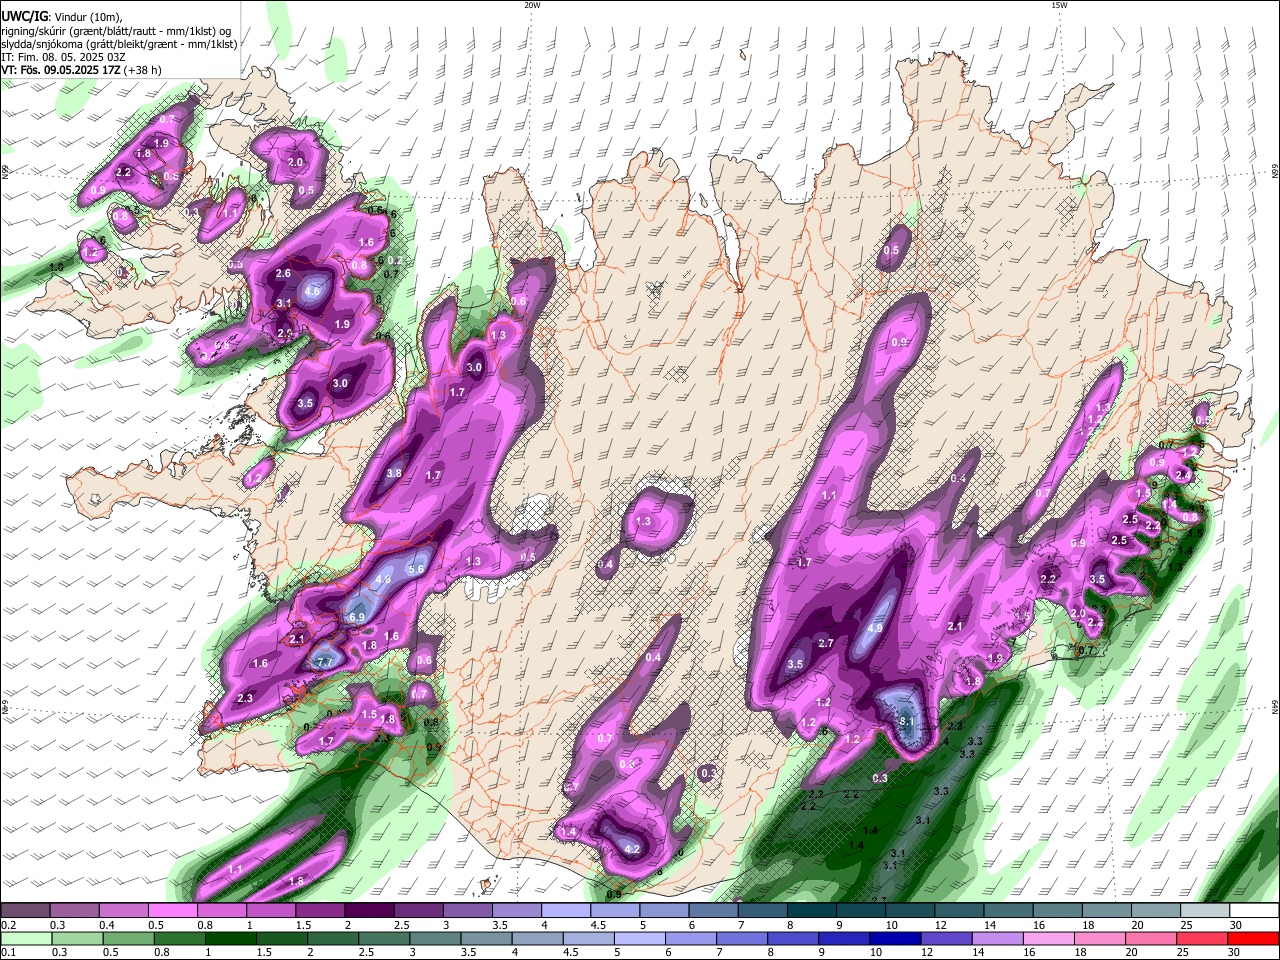This screenshot has height=960, width=1280.
Task: Click the 4.2 value on the south coast
Action: [631, 849]
